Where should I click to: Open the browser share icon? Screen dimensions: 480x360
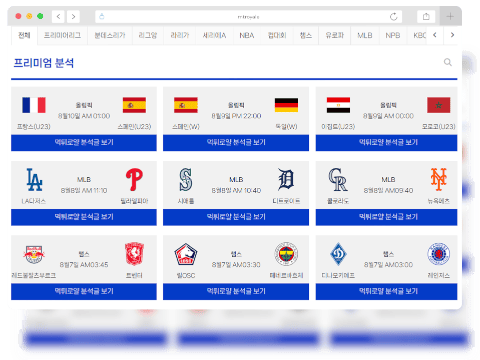(426, 16)
